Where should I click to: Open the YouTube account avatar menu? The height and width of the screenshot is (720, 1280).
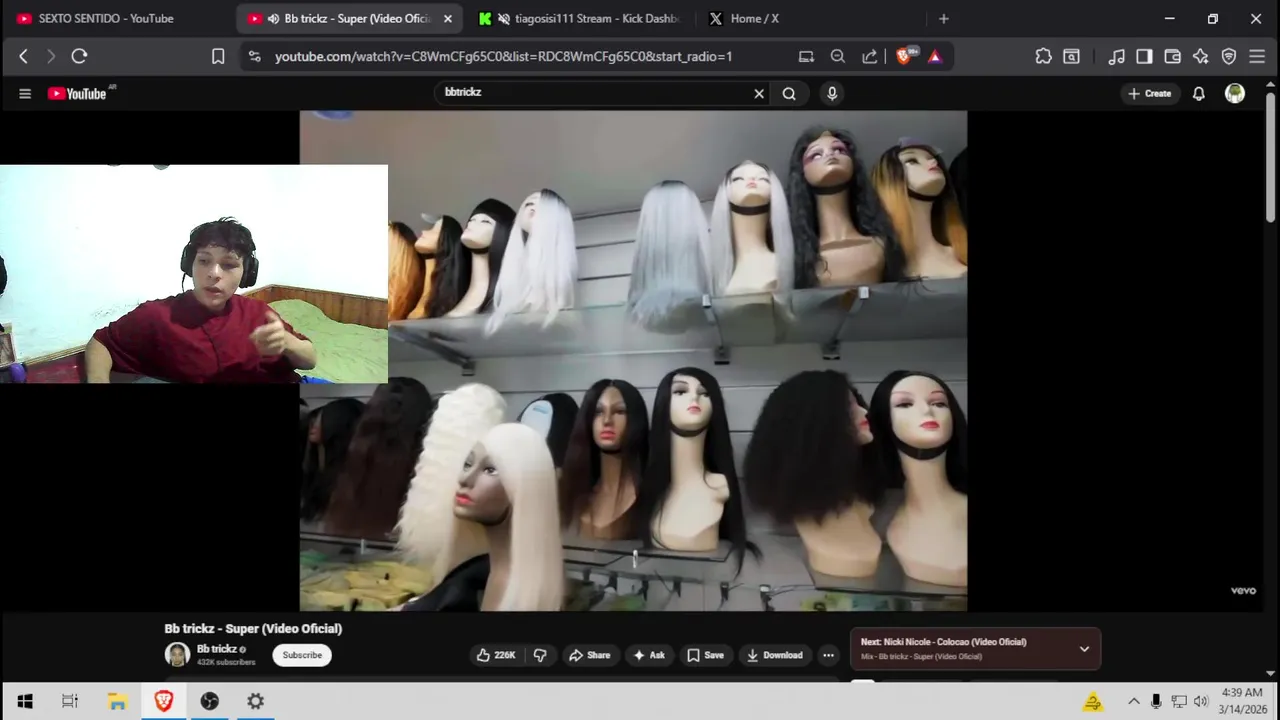[1235, 93]
